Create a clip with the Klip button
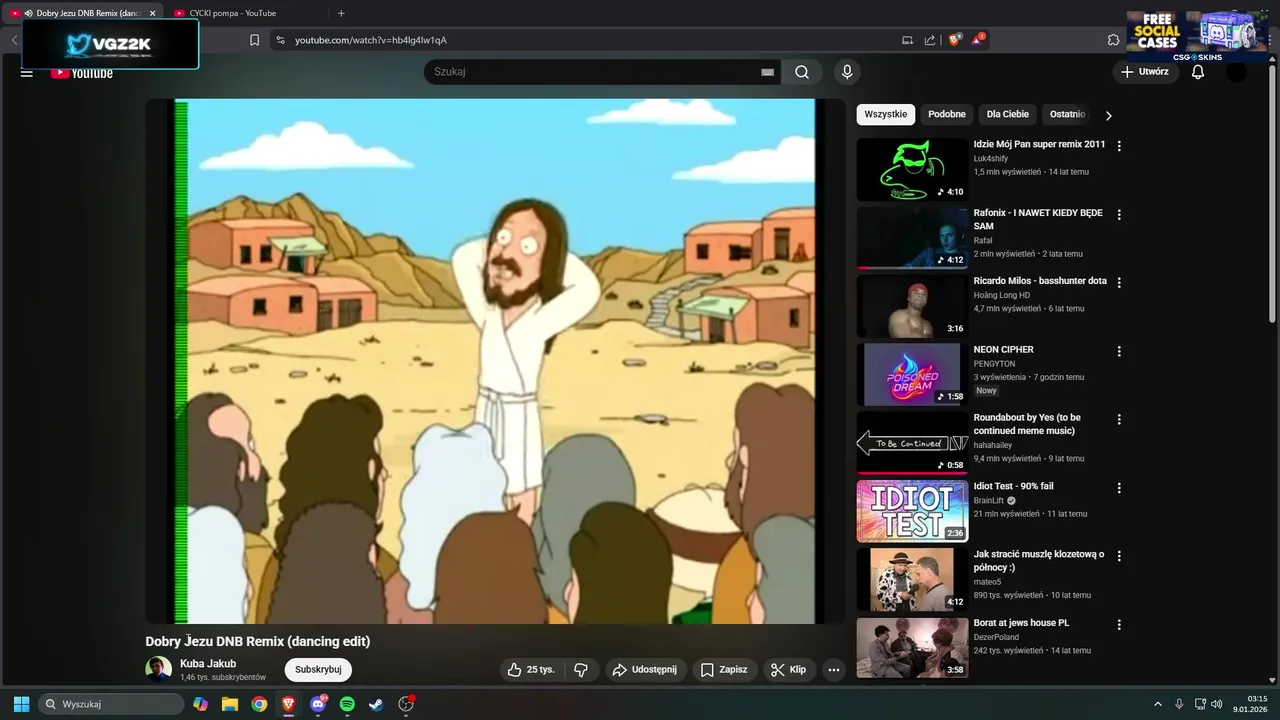The width and height of the screenshot is (1280, 720). coord(790,670)
